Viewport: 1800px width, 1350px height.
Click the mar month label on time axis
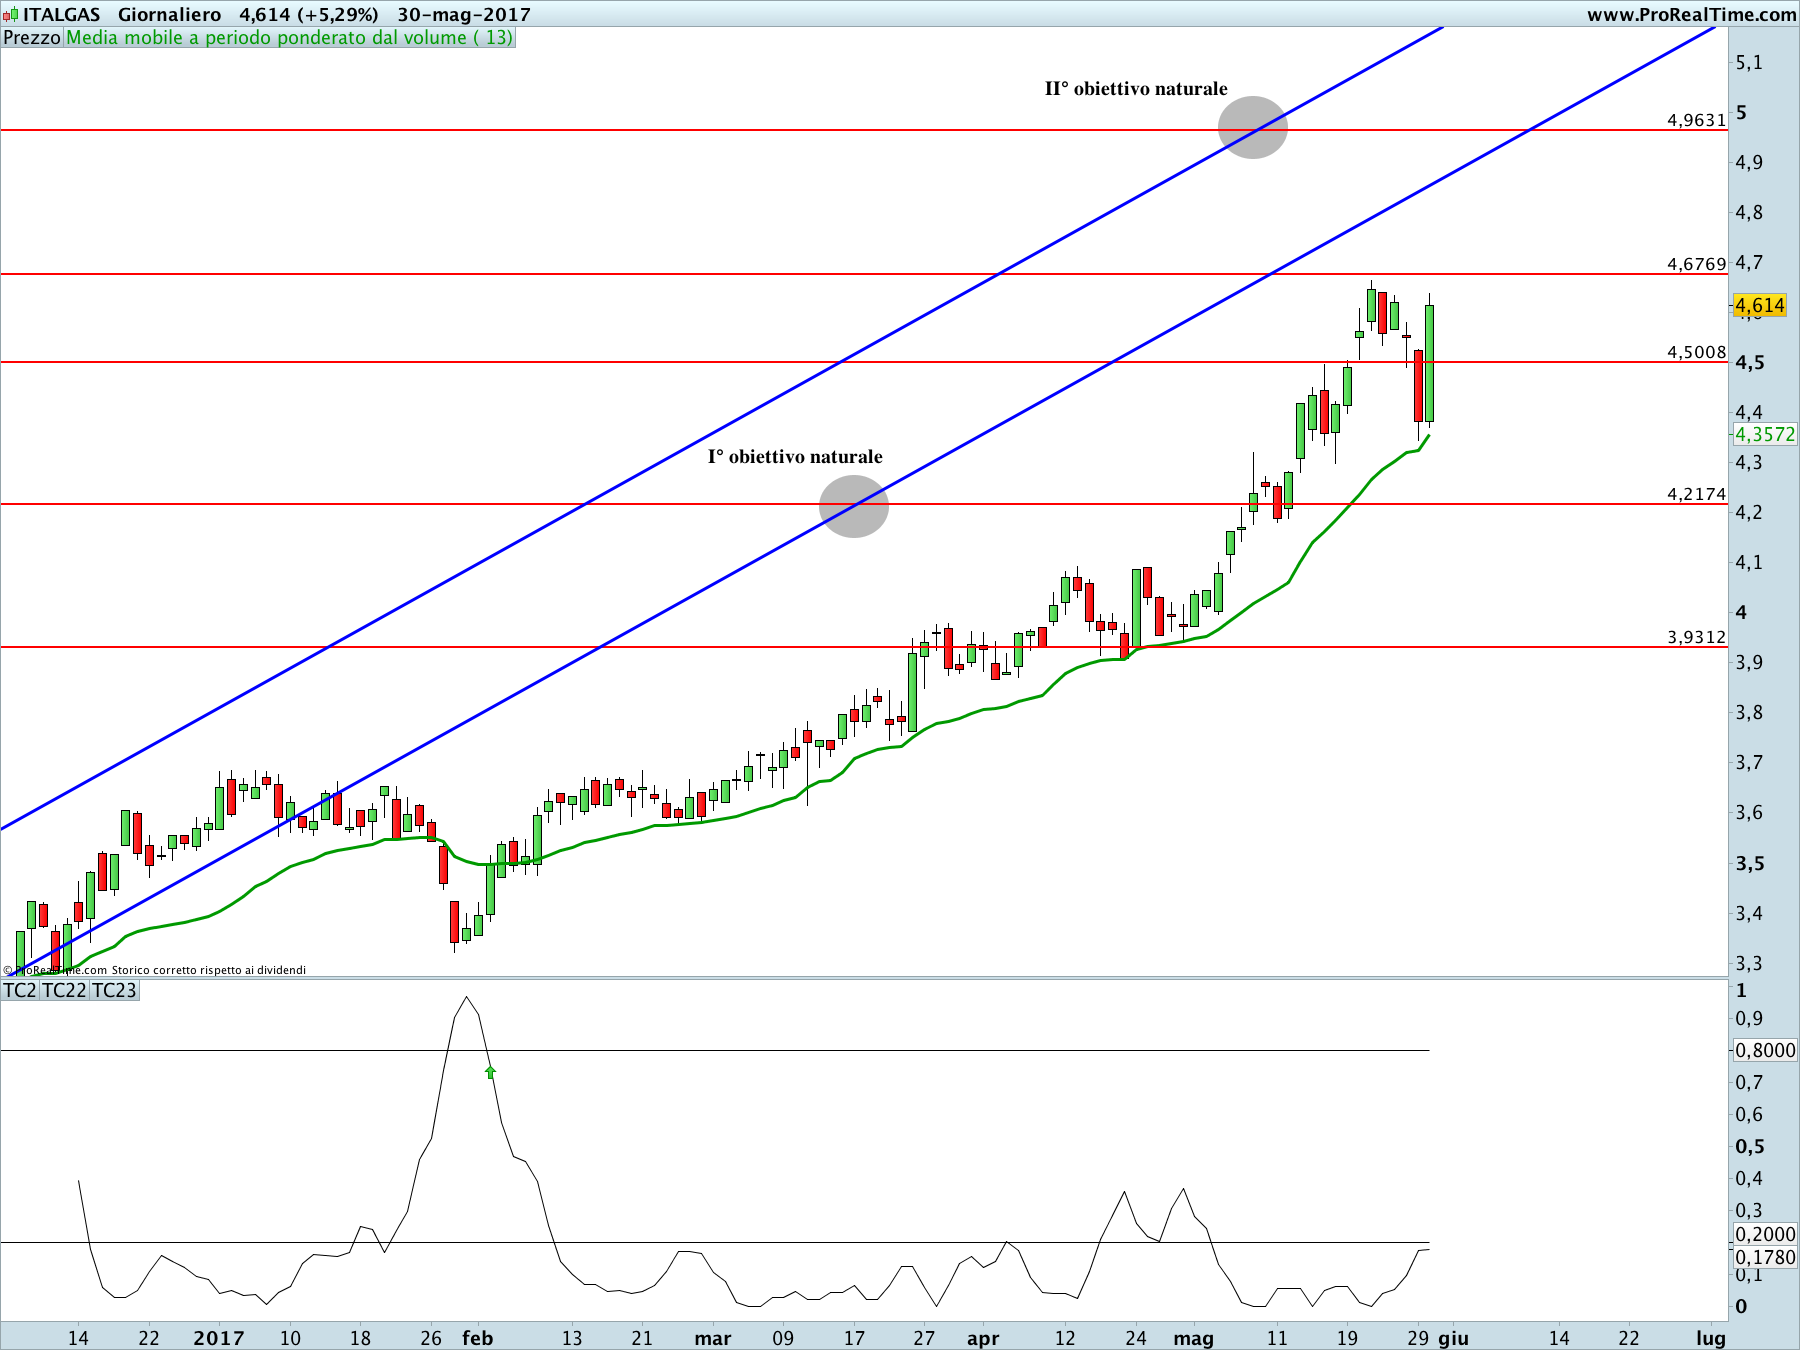[713, 1338]
